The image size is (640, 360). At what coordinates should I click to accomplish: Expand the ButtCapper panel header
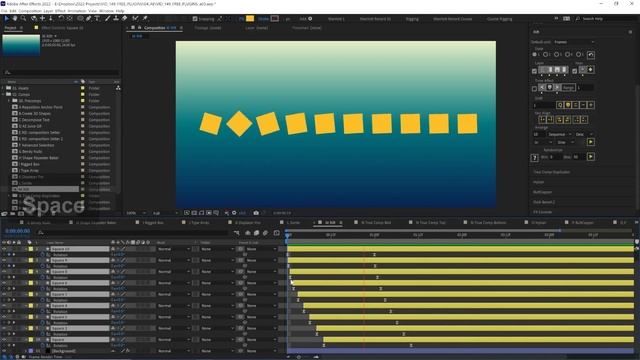[x=542, y=192]
